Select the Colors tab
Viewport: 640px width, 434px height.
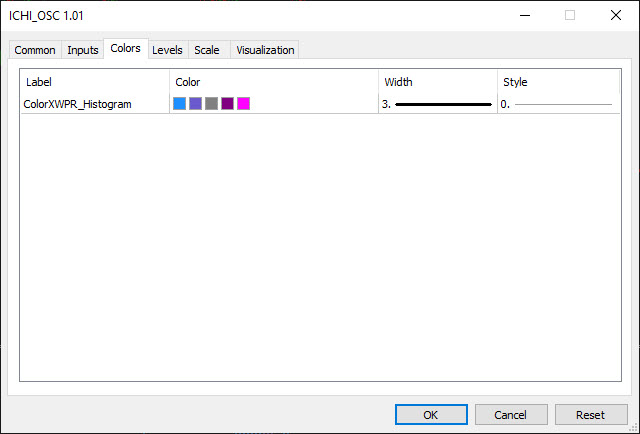[125, 48]
